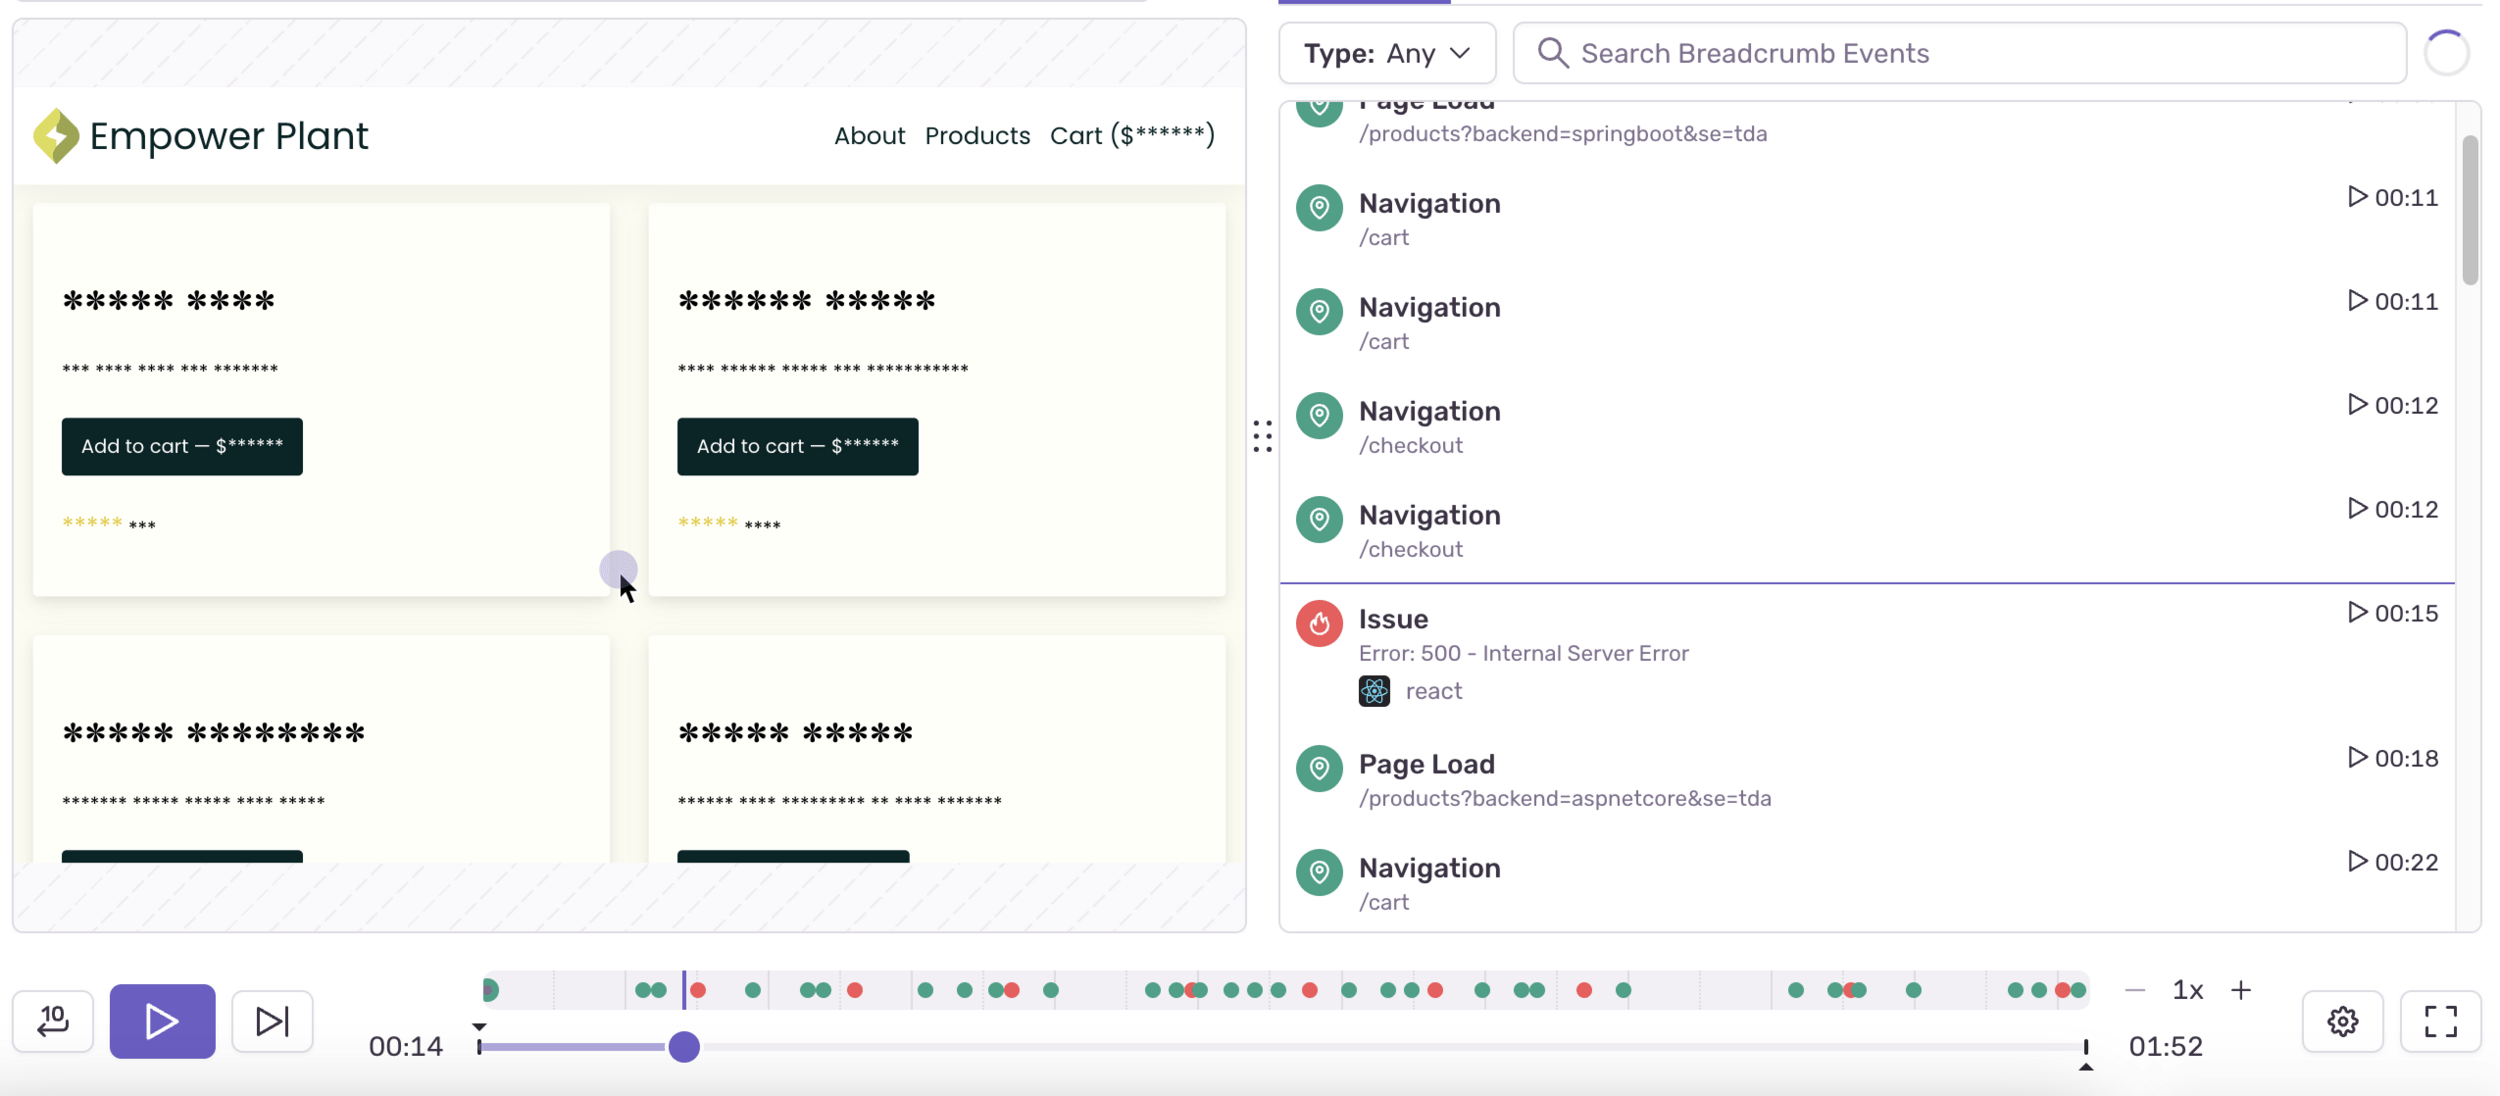The height and width of the screenshot is (1096, 2500).
Task: Increase playback speed with plus
Action: pyautogui.click(x=2241, y=990)
